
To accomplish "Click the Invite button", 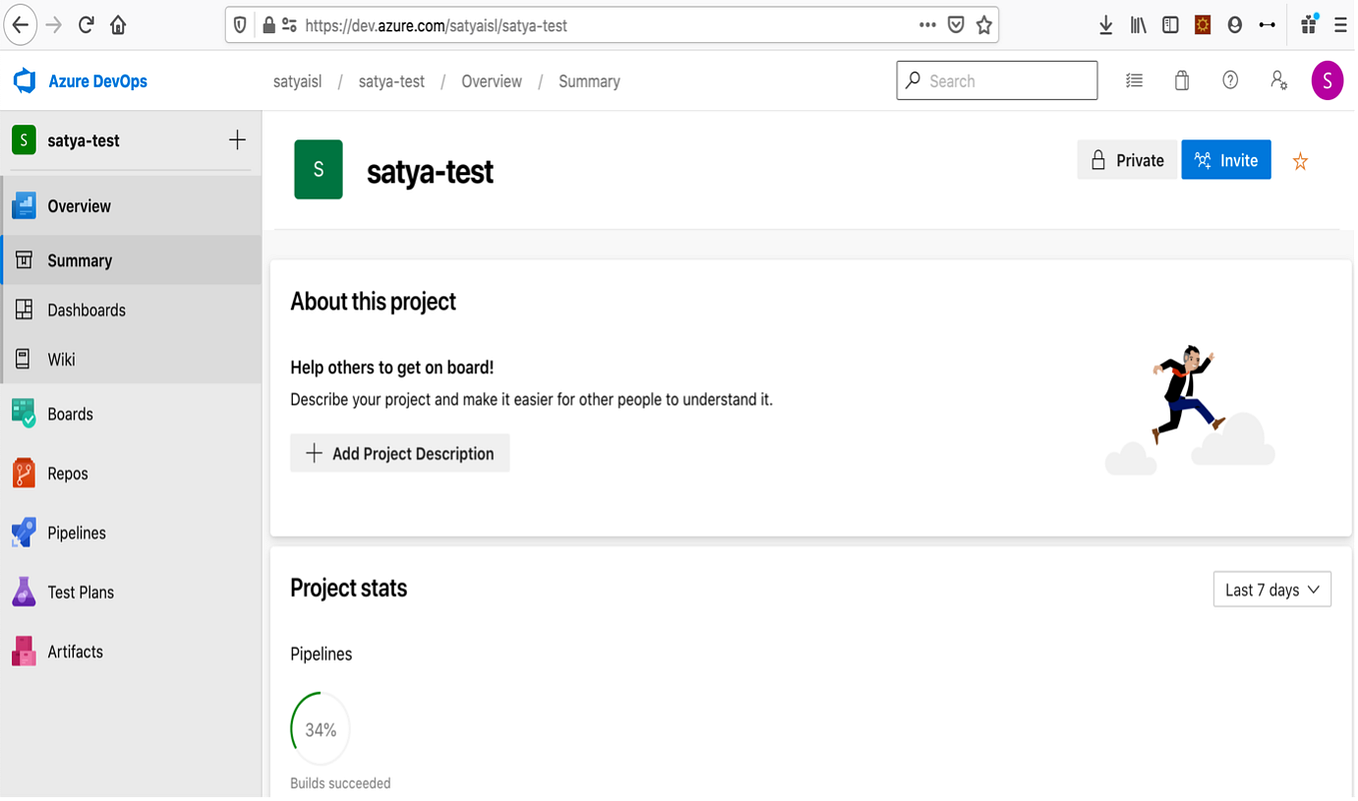I will pyautogui.click(x=1226, y=159).
